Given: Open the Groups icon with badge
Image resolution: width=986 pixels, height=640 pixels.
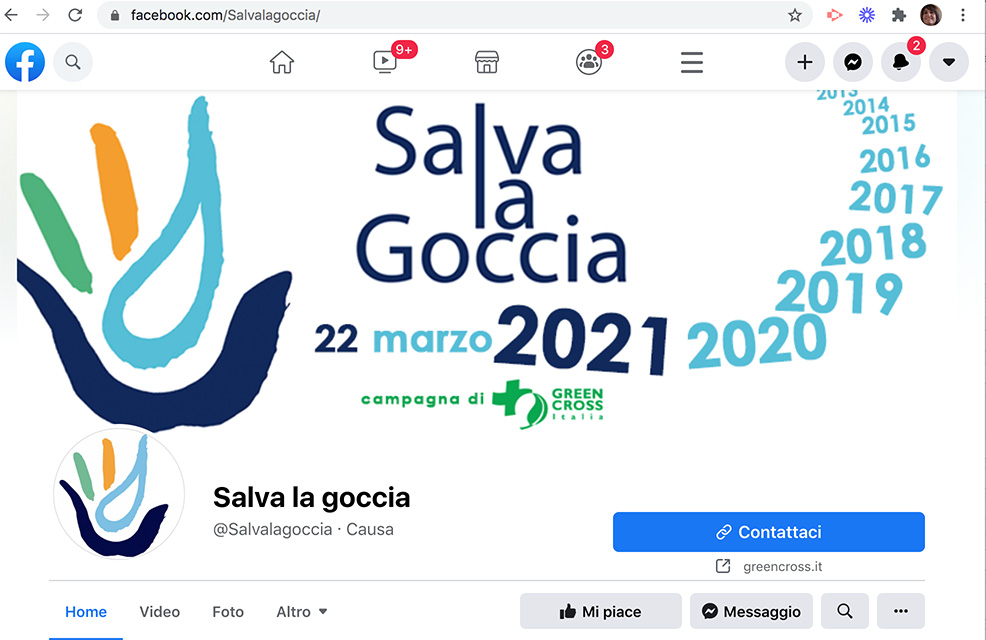Looking at the screenshot, I should click(x=589, y=62).
